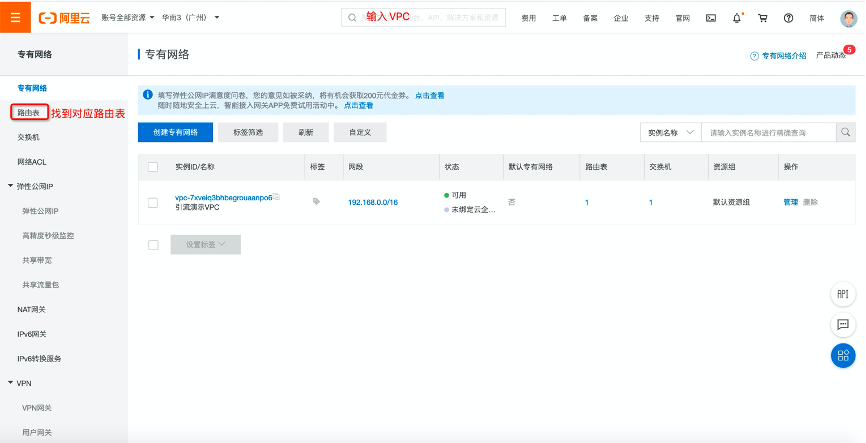Open the notification bell
The image size is (866, 443).
coord(737,18)
